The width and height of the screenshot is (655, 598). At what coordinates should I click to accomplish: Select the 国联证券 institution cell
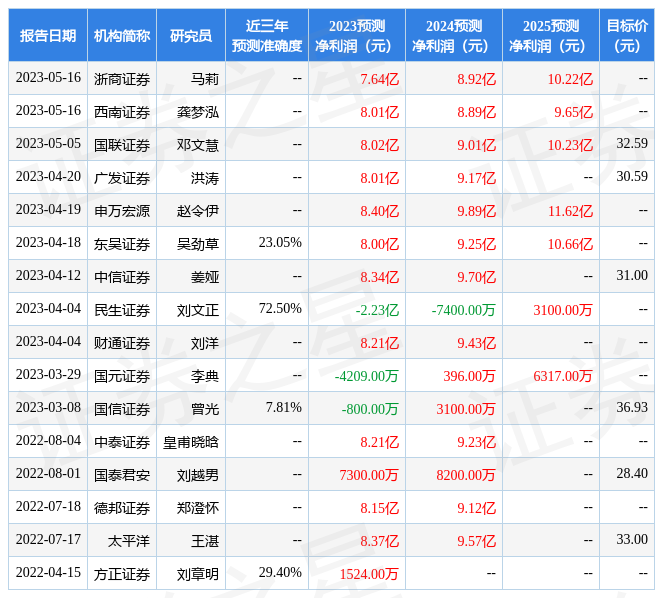pyautogui.click(x=122, y=145)
